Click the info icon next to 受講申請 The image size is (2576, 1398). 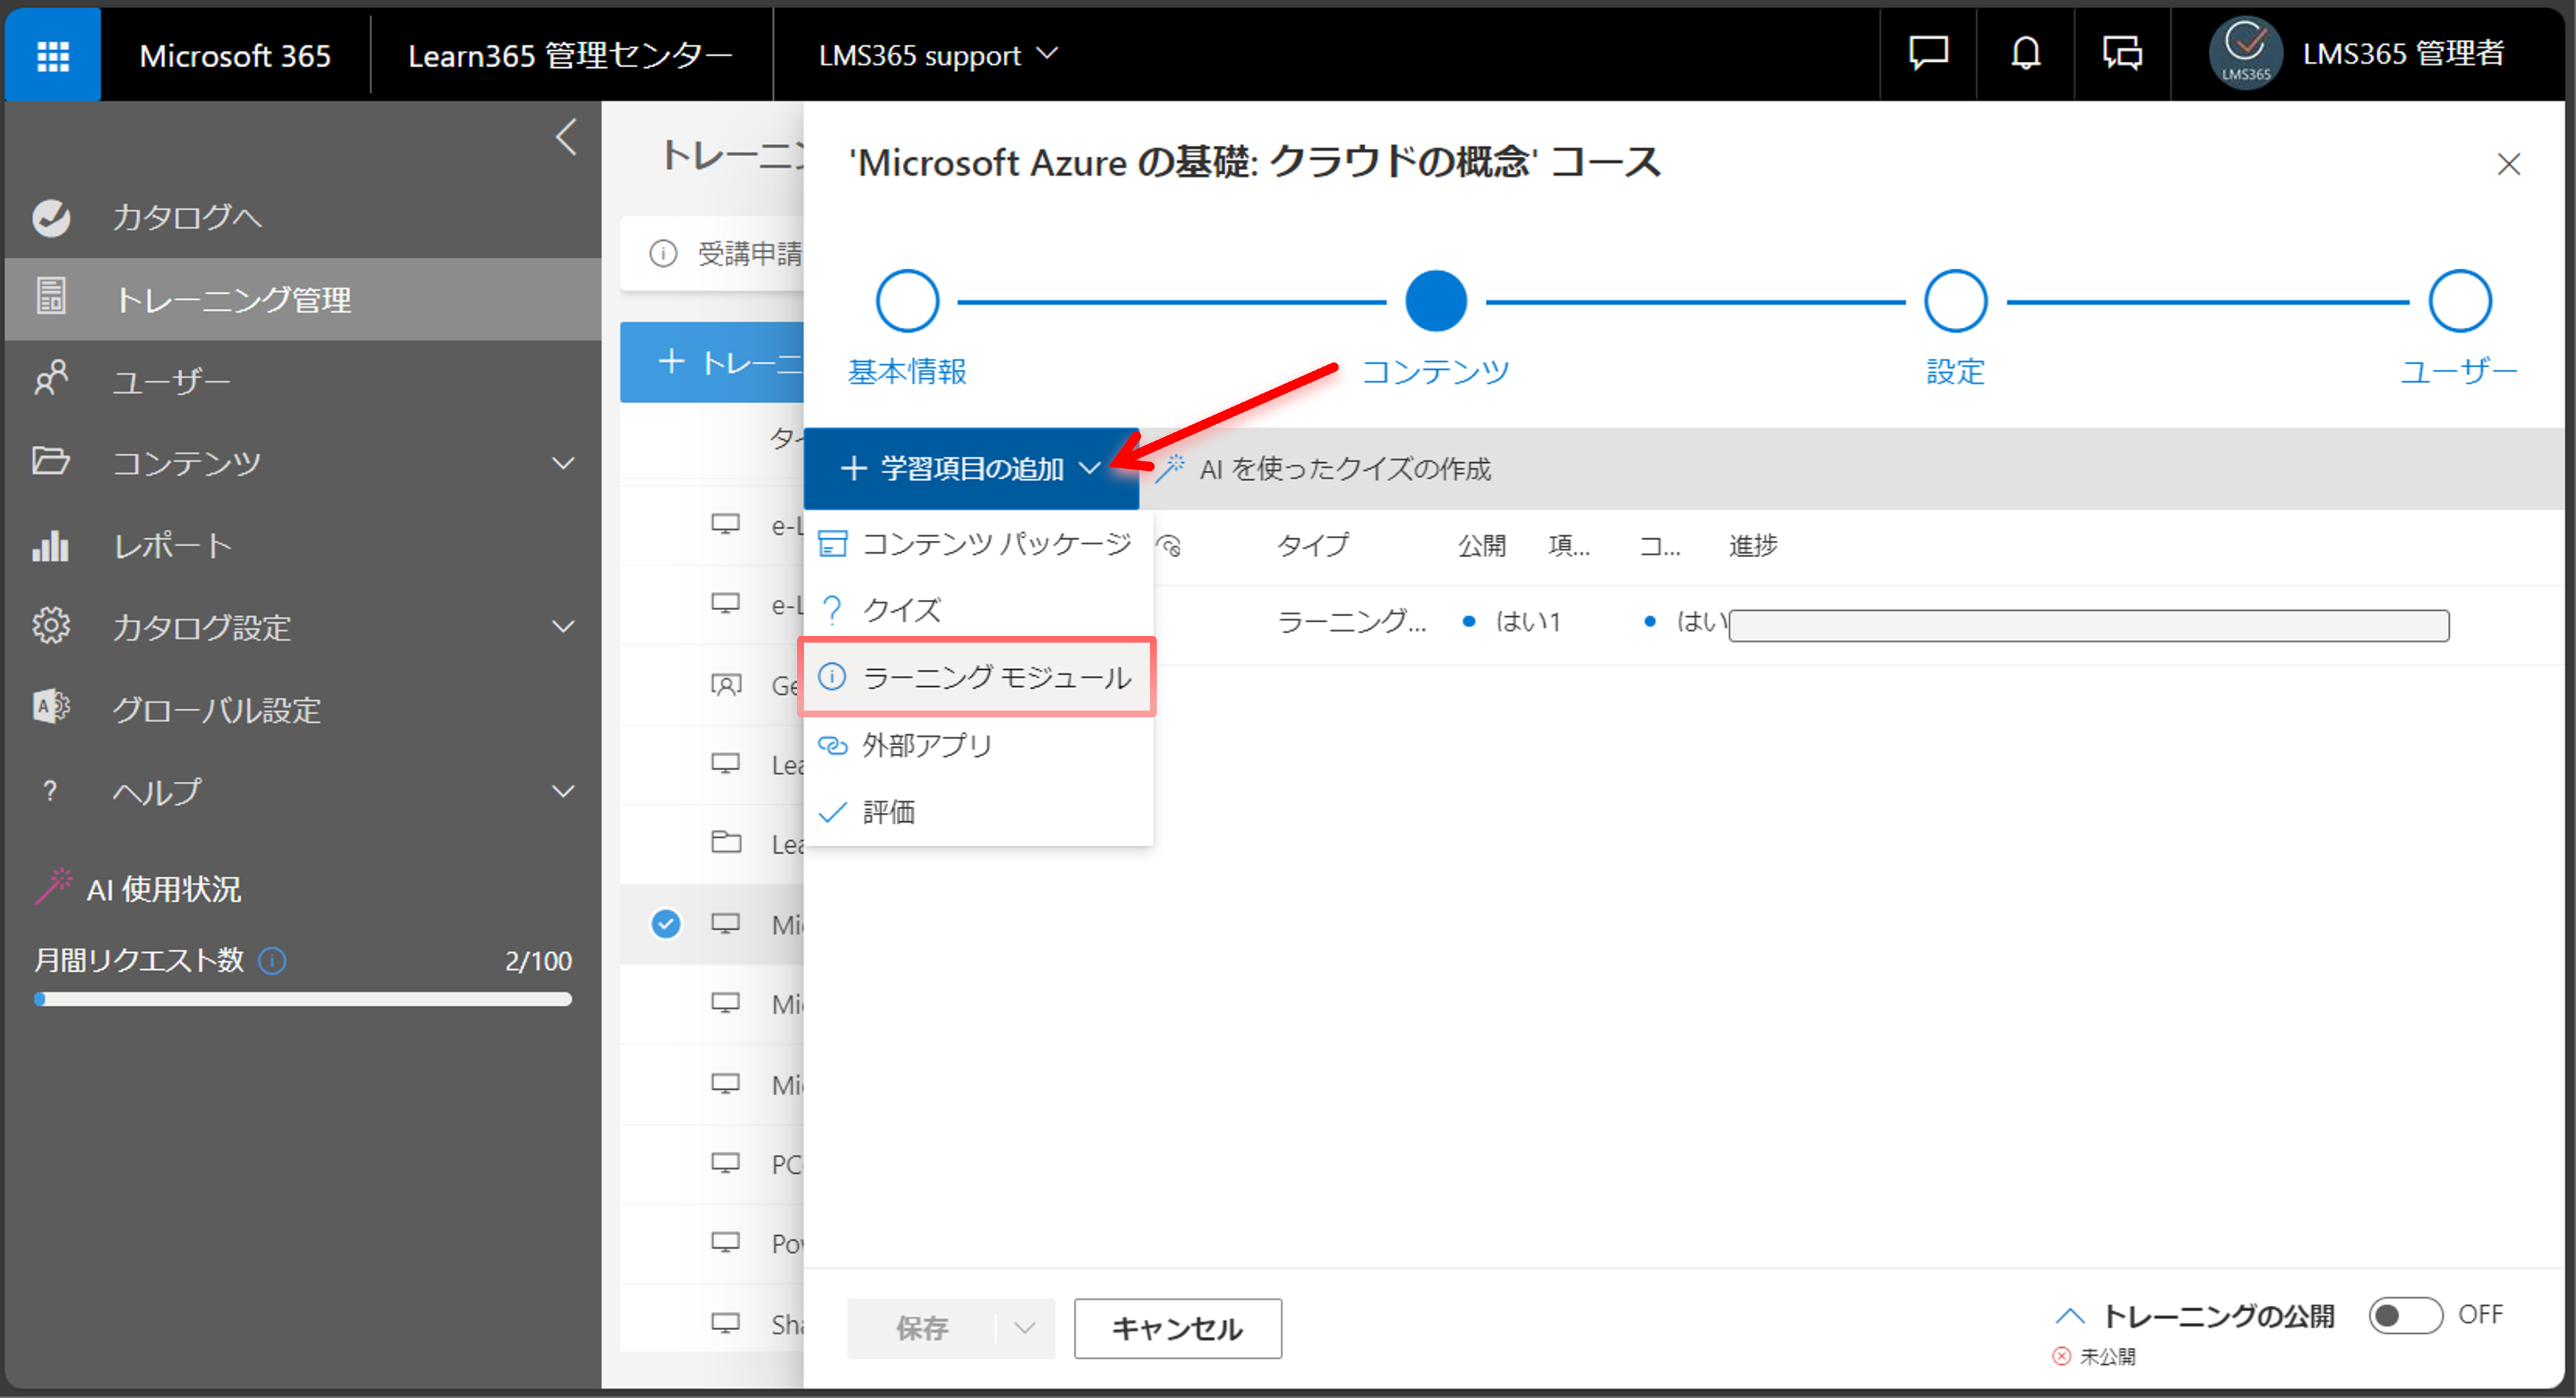[x=663, y=253]
